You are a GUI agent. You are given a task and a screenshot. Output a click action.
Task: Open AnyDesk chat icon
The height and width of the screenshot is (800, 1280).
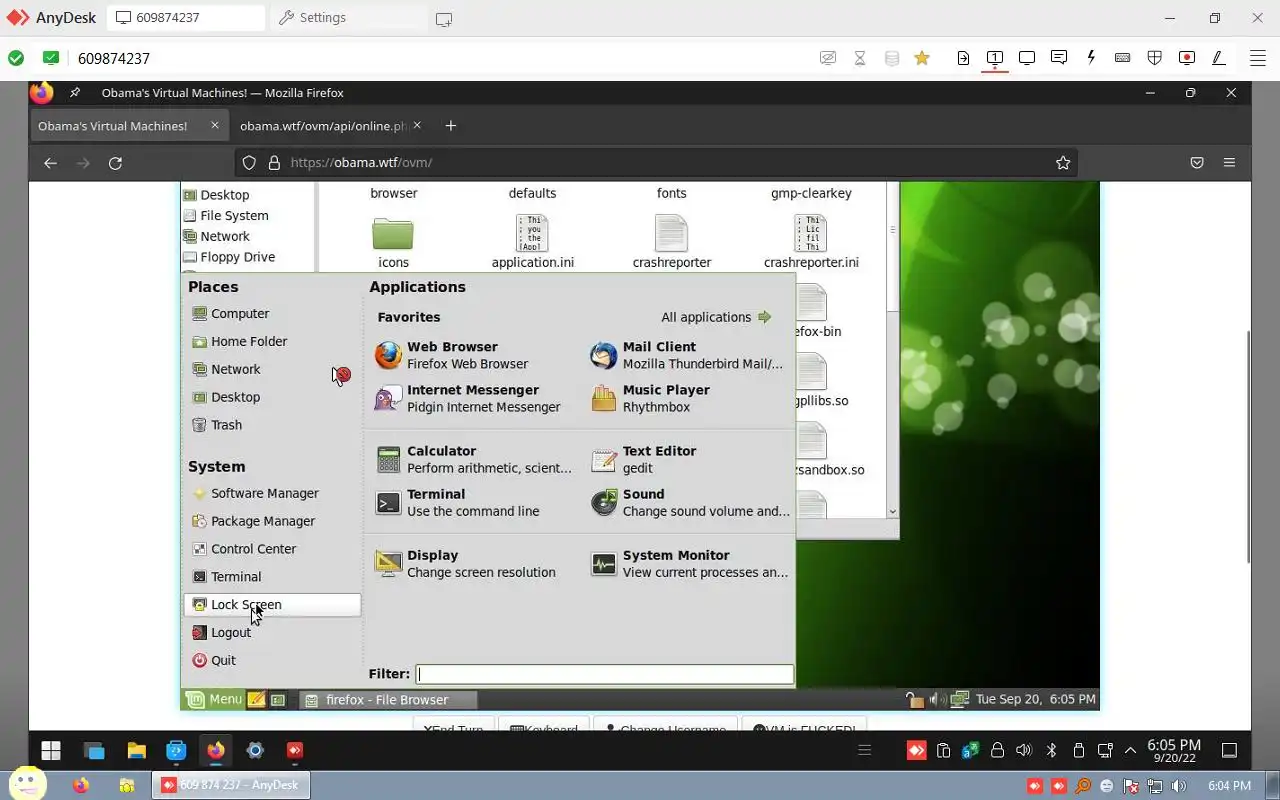pos(1059,58)
